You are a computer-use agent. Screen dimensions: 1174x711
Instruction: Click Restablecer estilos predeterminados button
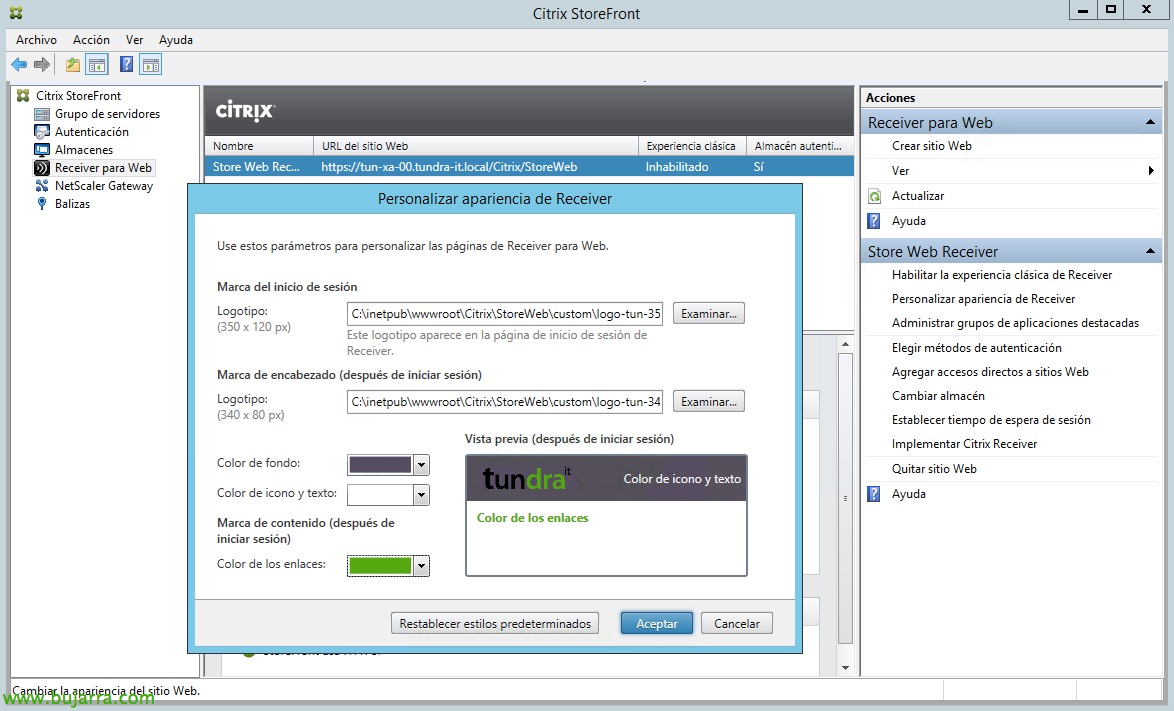pos(495,623)
